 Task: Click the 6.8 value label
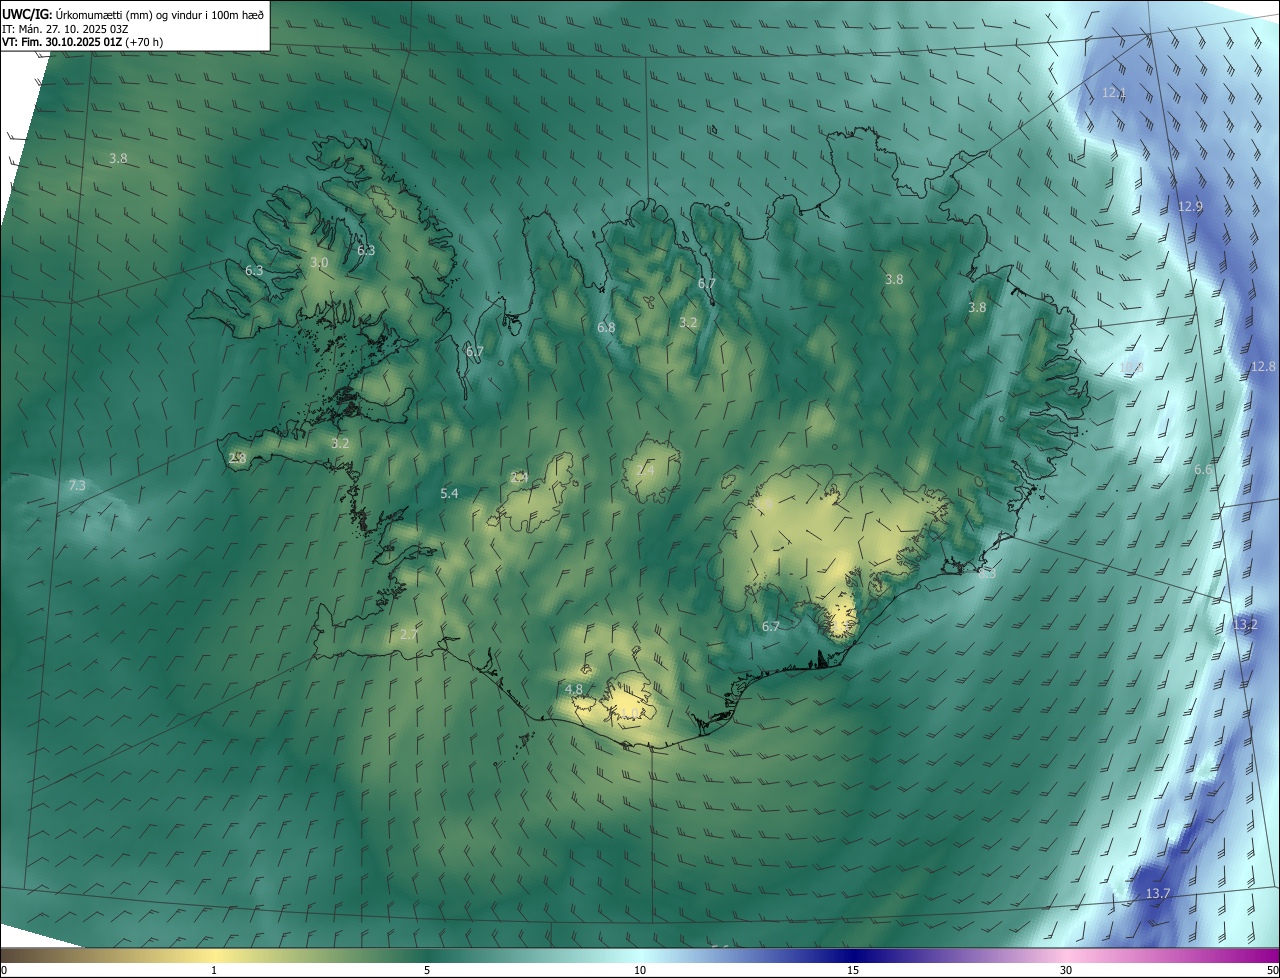606,327
